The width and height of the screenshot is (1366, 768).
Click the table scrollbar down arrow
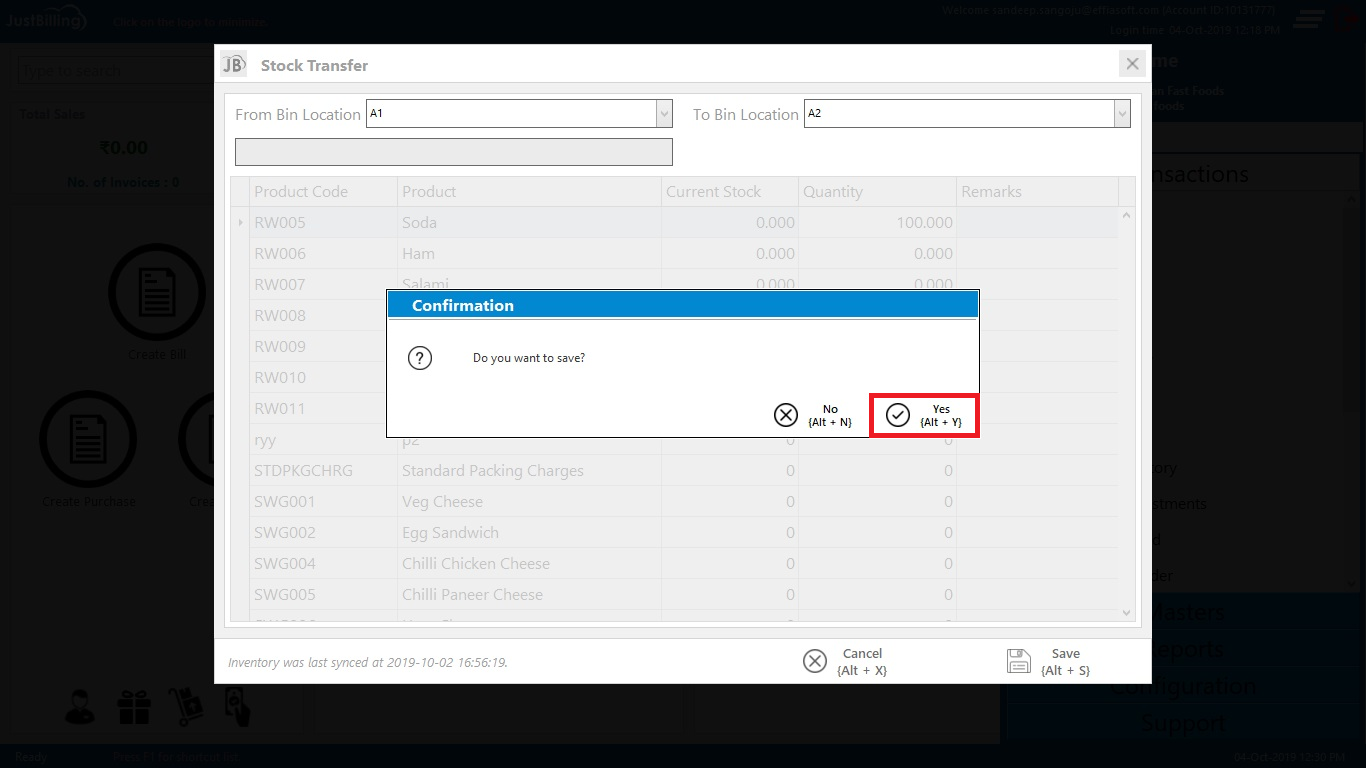[1127, 613]
